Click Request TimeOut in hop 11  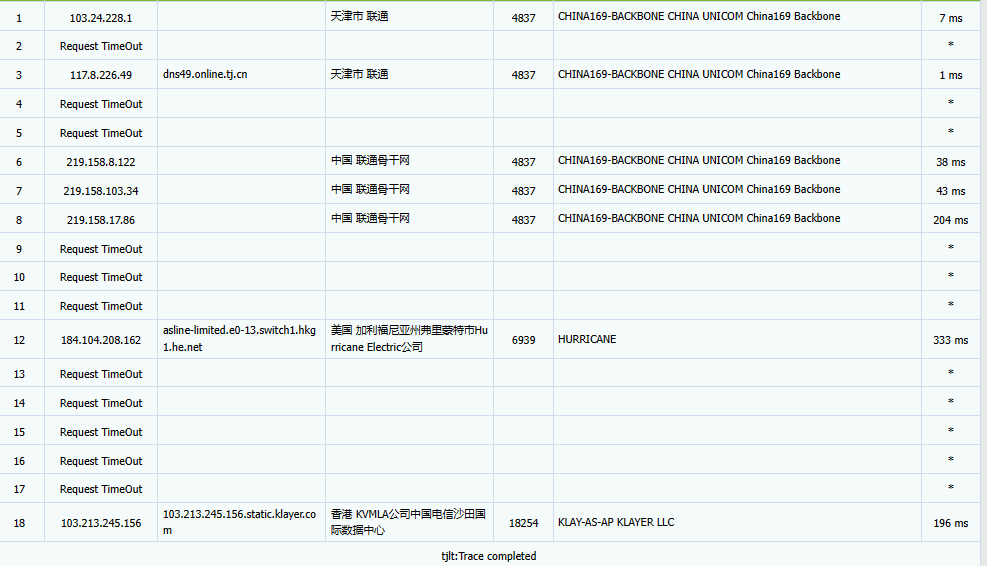coord(101,306)
